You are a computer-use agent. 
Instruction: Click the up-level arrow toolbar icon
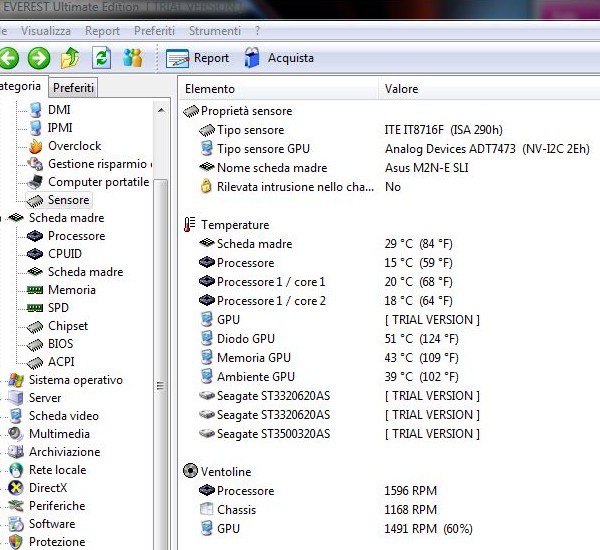point(70,58)
